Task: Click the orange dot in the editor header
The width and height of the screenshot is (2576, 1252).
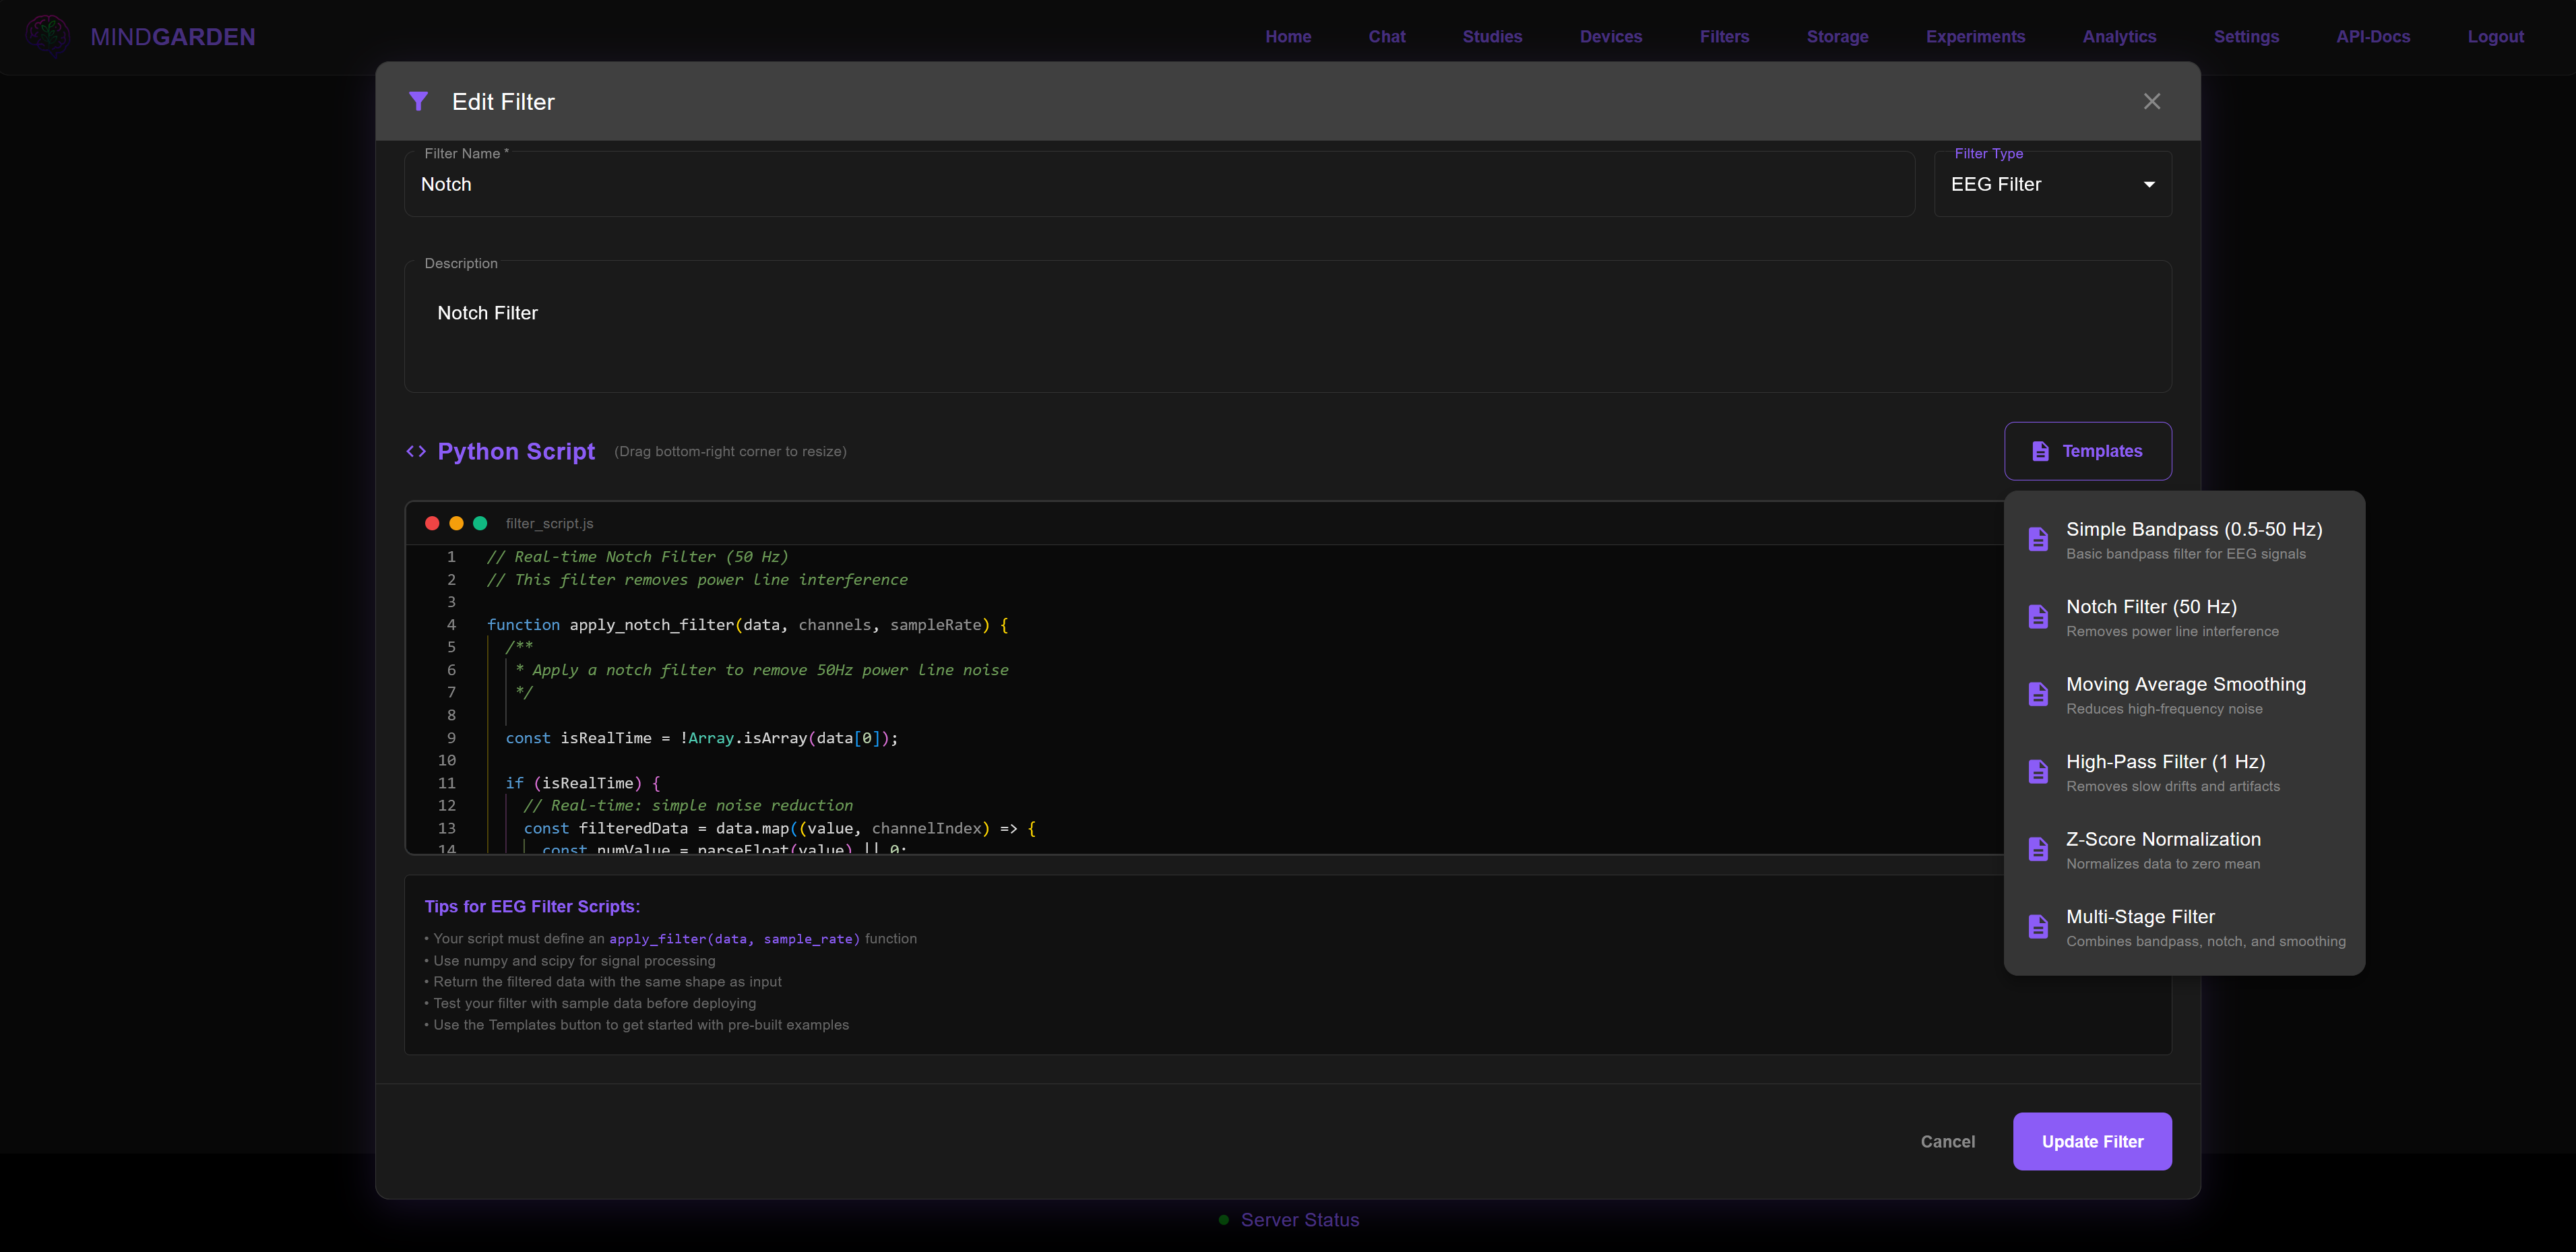Action: tap(456, 523)
